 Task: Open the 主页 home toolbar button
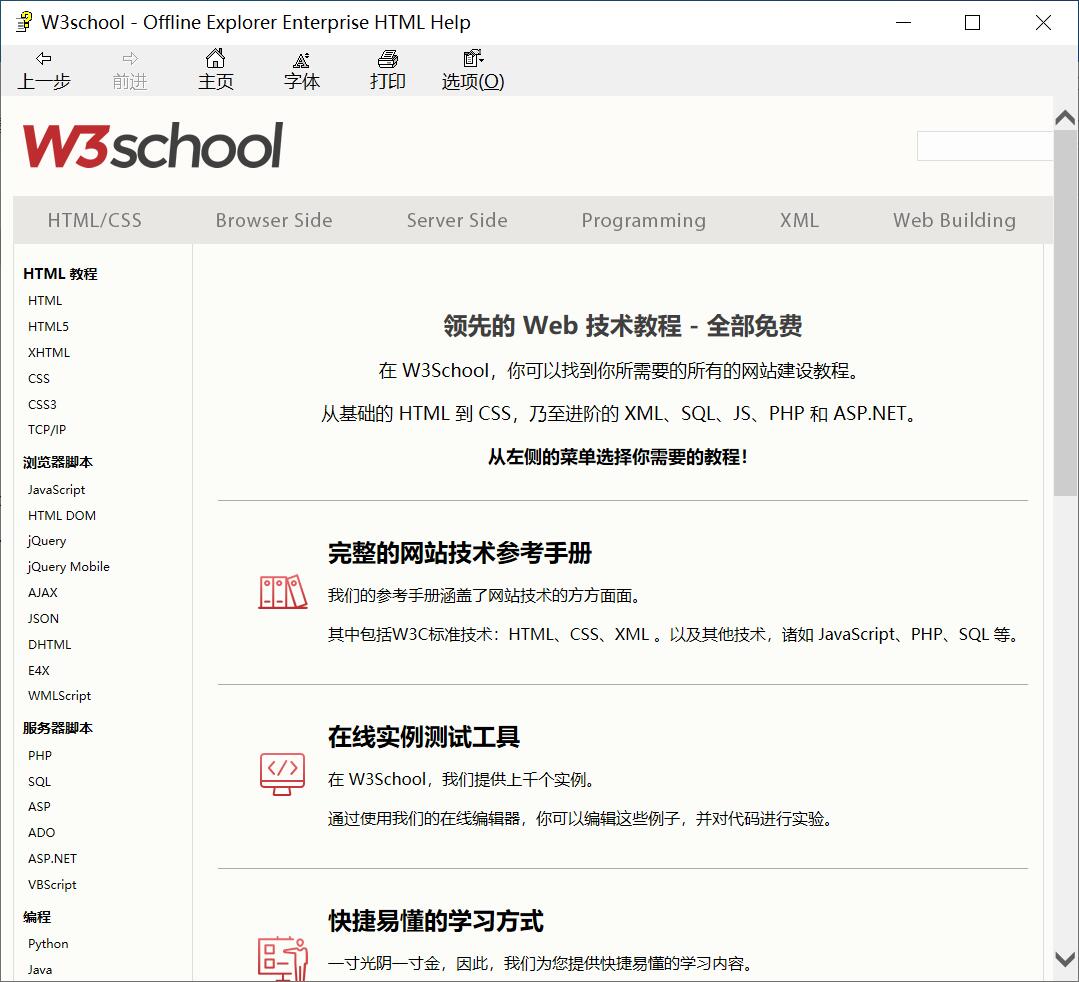(x=215, y=70)
